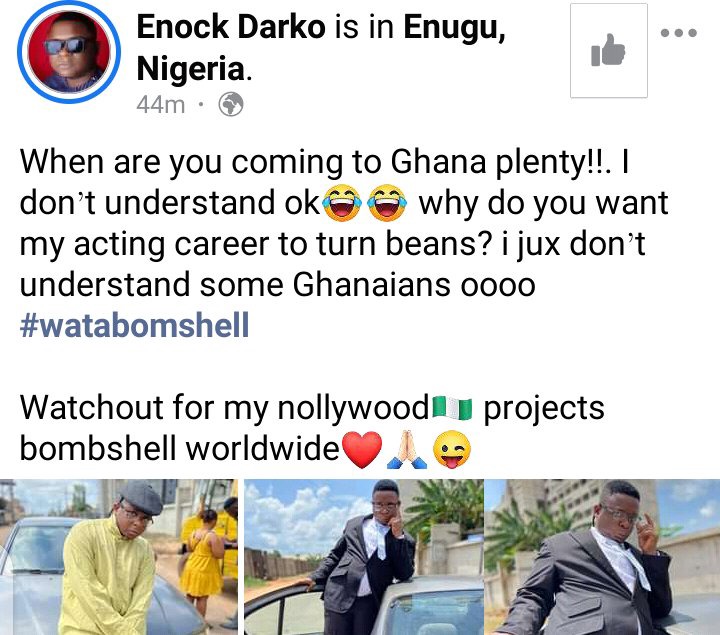
Task: Click the Watchout for my nollywood paragraph
Action: point(312,428)
